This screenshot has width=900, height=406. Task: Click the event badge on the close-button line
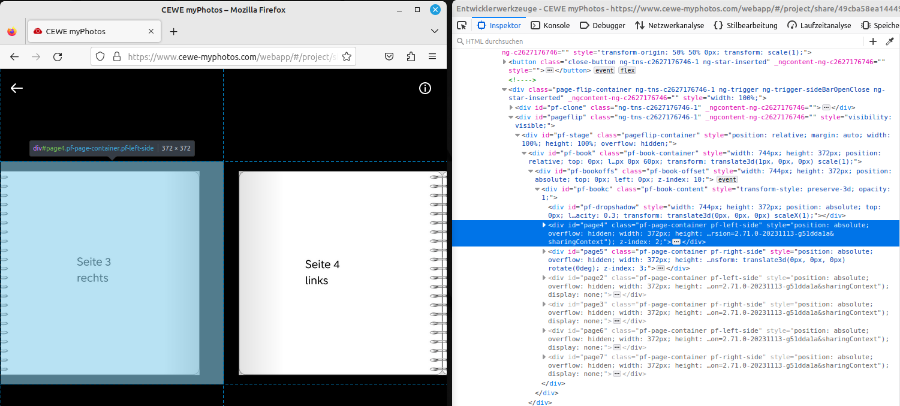(x=603, y=71)
